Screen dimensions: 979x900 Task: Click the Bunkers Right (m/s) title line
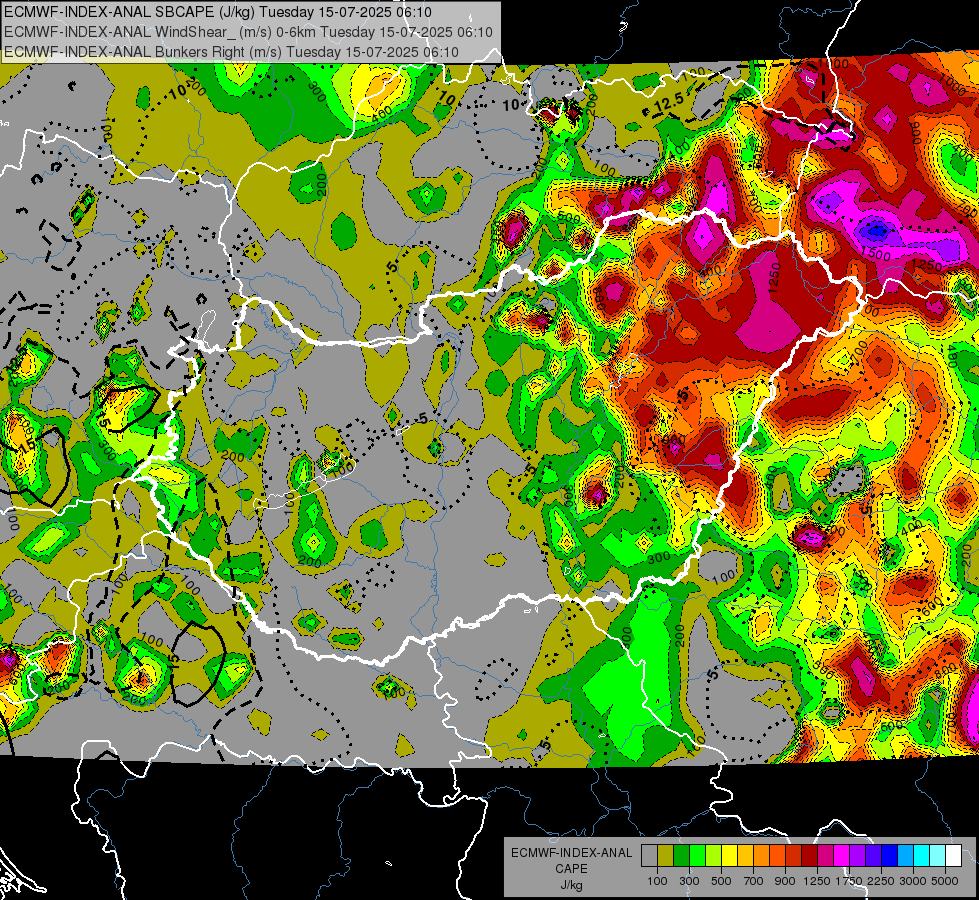pos(231,52)
